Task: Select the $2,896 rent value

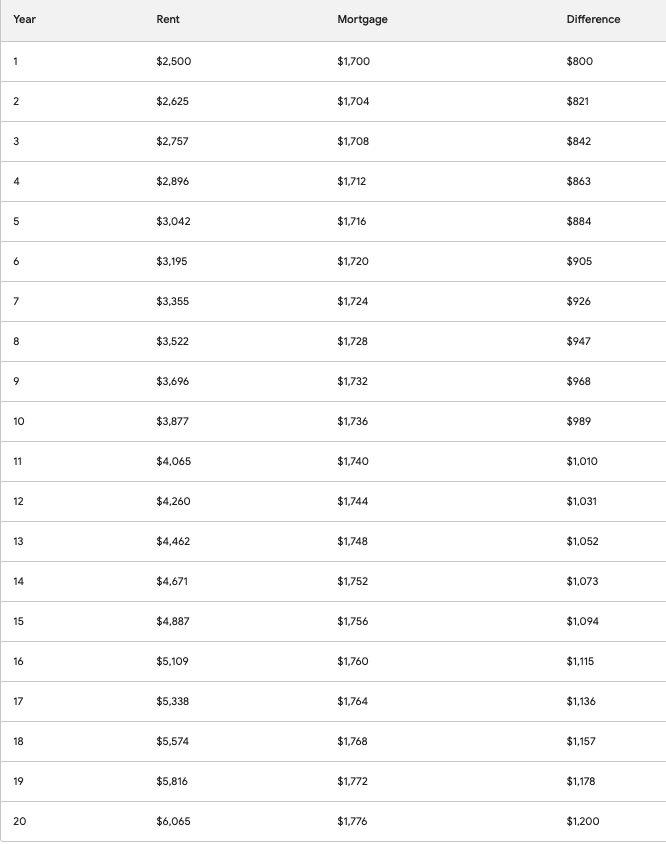Action: tap(173, 182)
